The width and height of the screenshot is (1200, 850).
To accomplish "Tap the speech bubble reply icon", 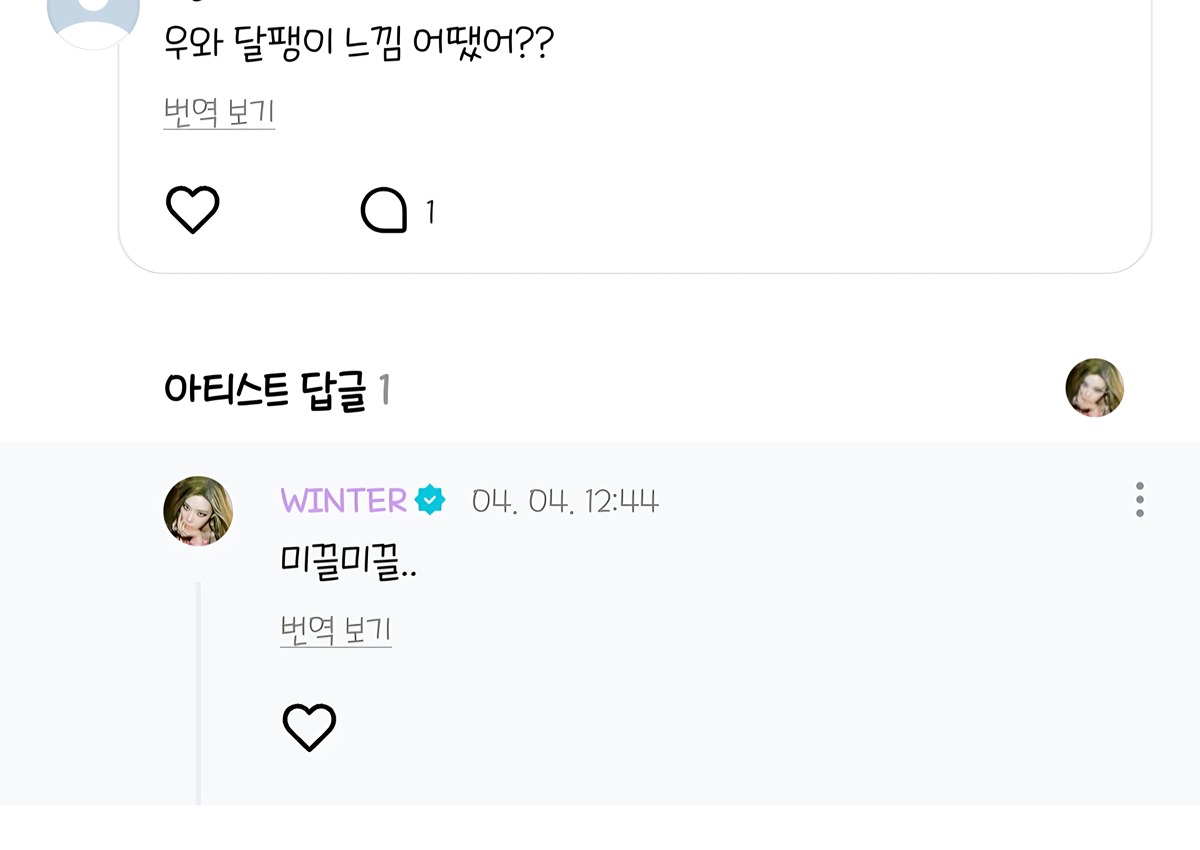I will [384, 211].
